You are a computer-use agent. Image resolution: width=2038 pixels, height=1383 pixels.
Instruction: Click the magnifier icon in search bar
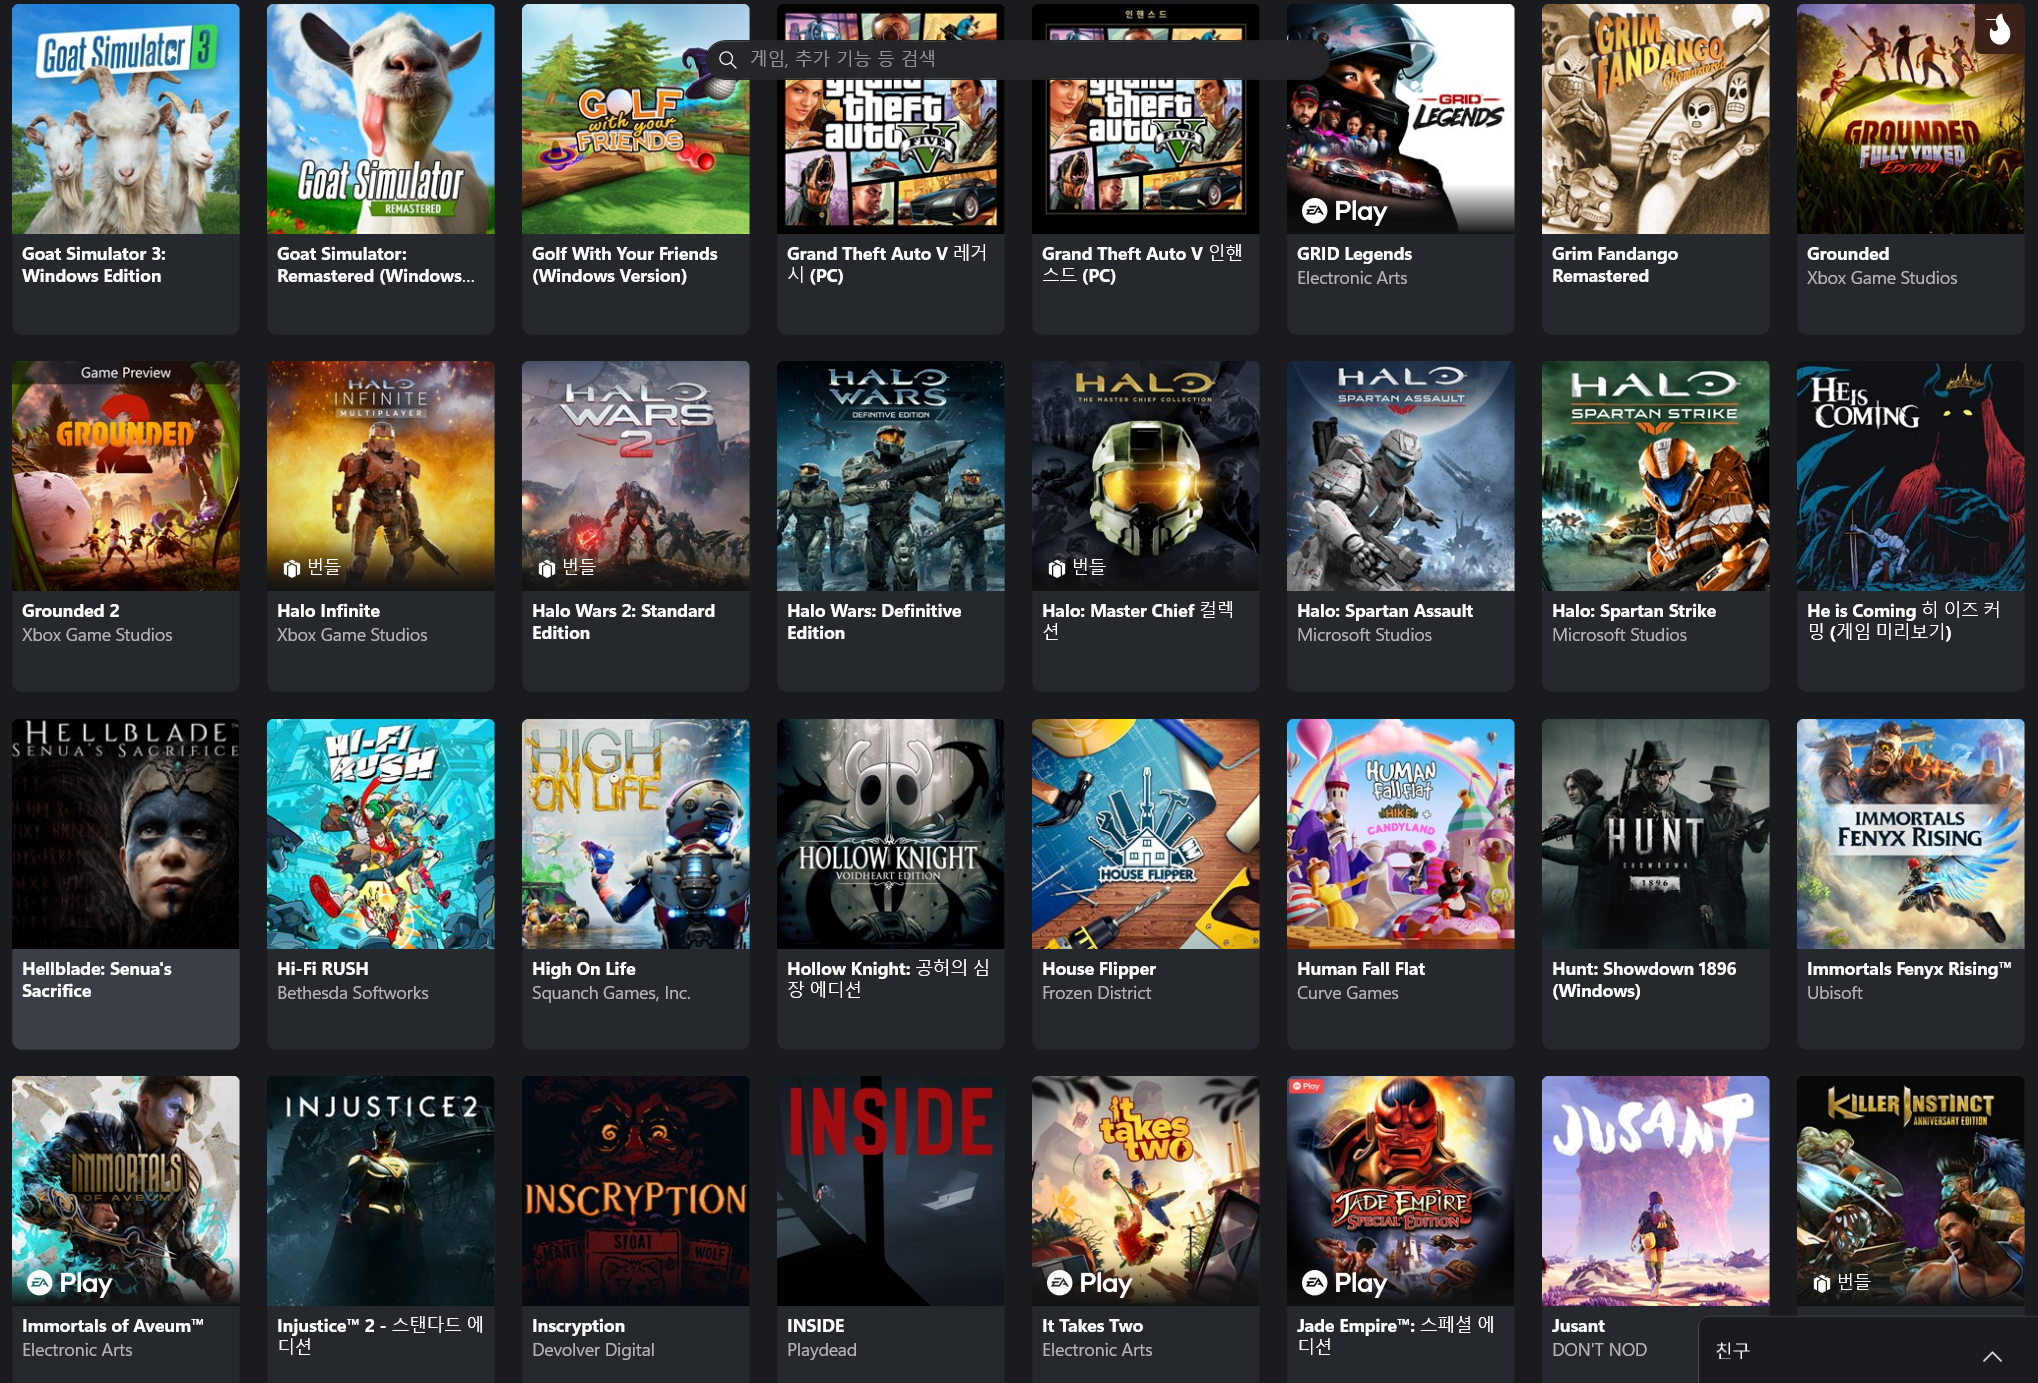[x=728, y=59]
